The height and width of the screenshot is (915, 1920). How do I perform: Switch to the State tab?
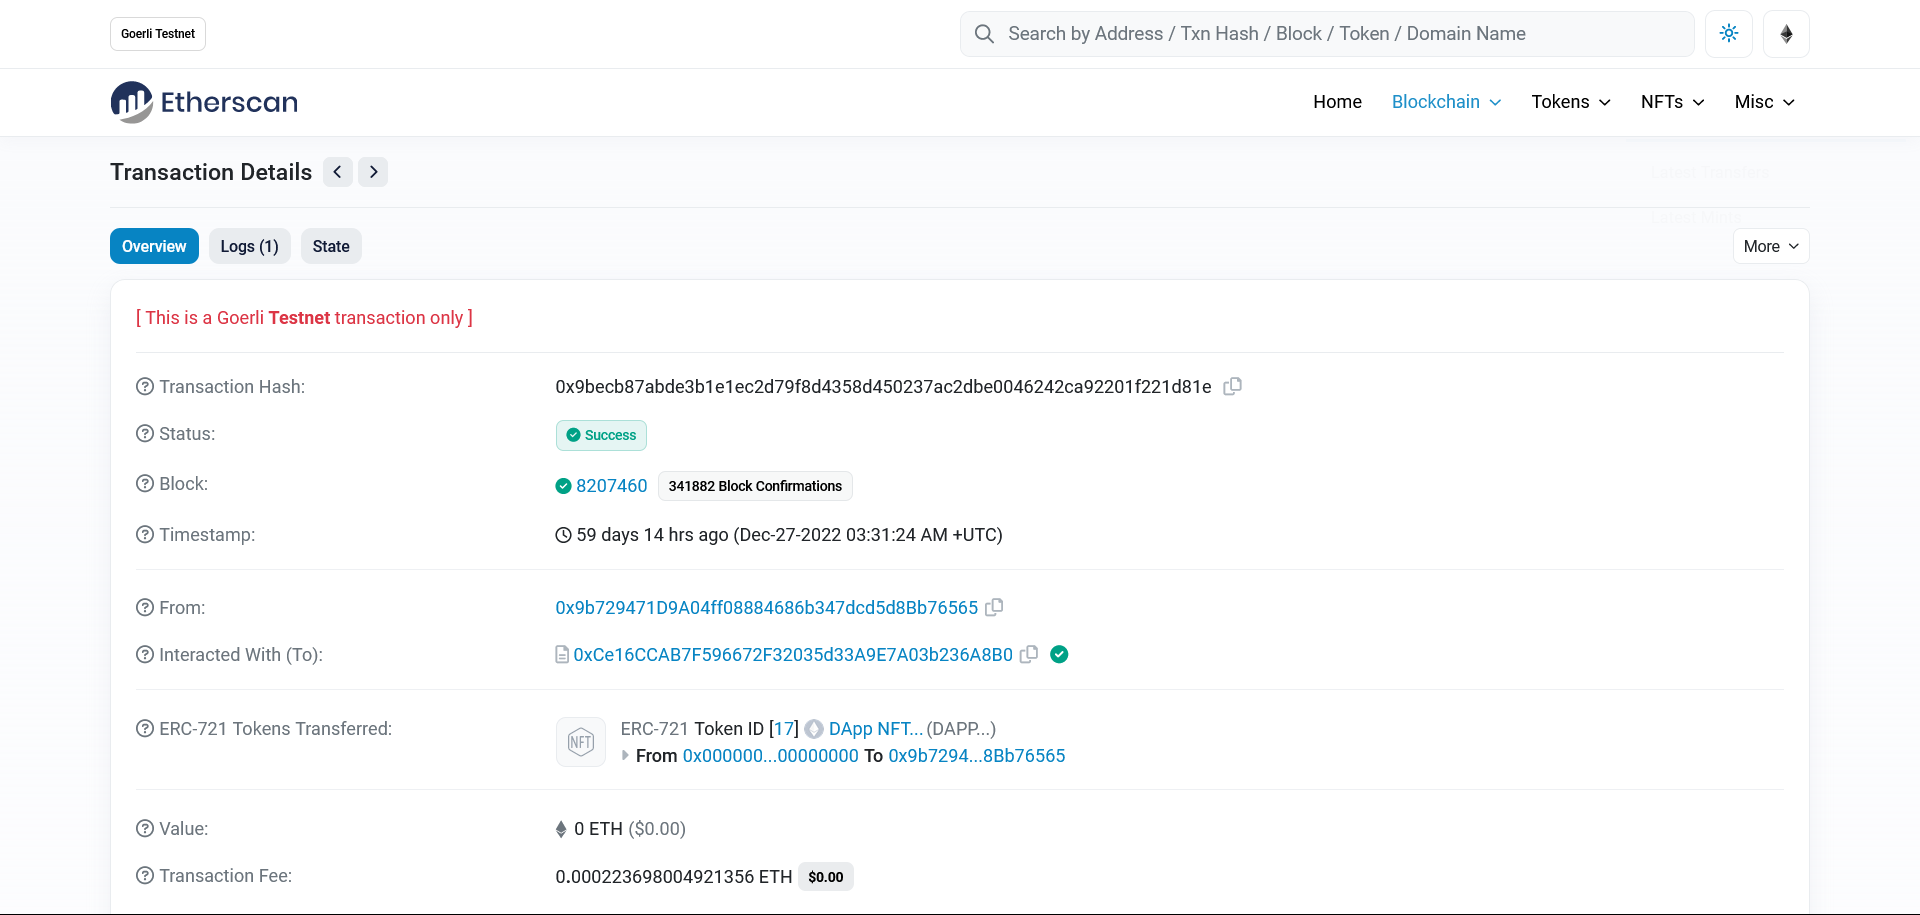point(330,245)
